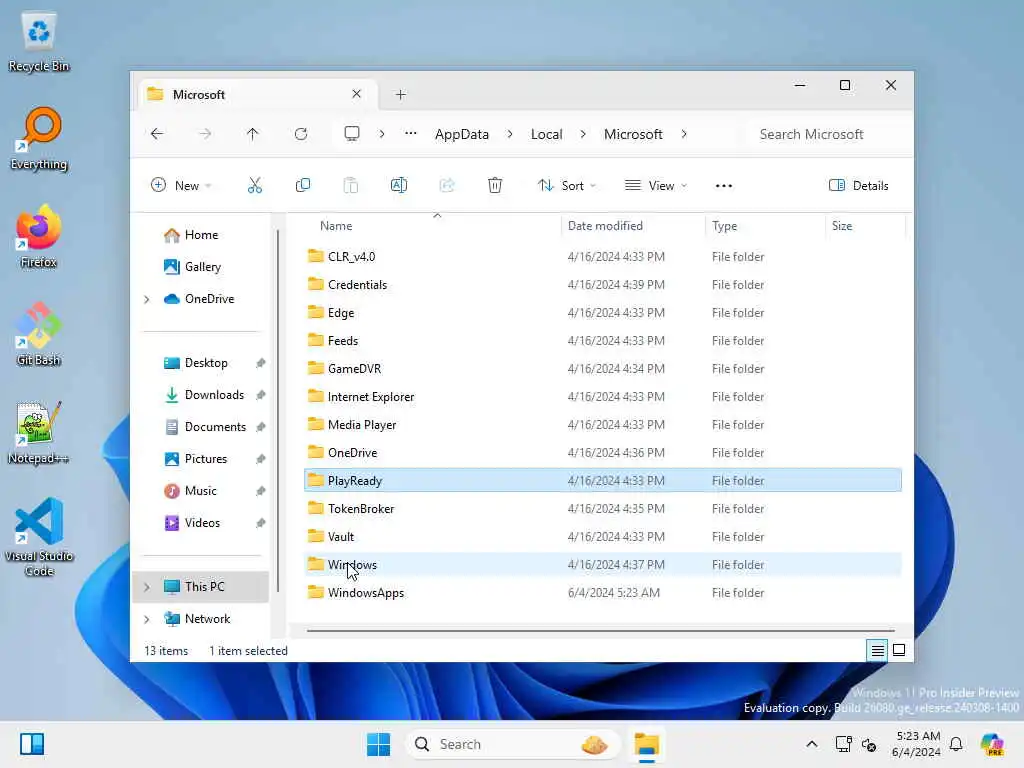Screen dimensions: 1024x768
Task: Add a new tab
Action: 400,95
